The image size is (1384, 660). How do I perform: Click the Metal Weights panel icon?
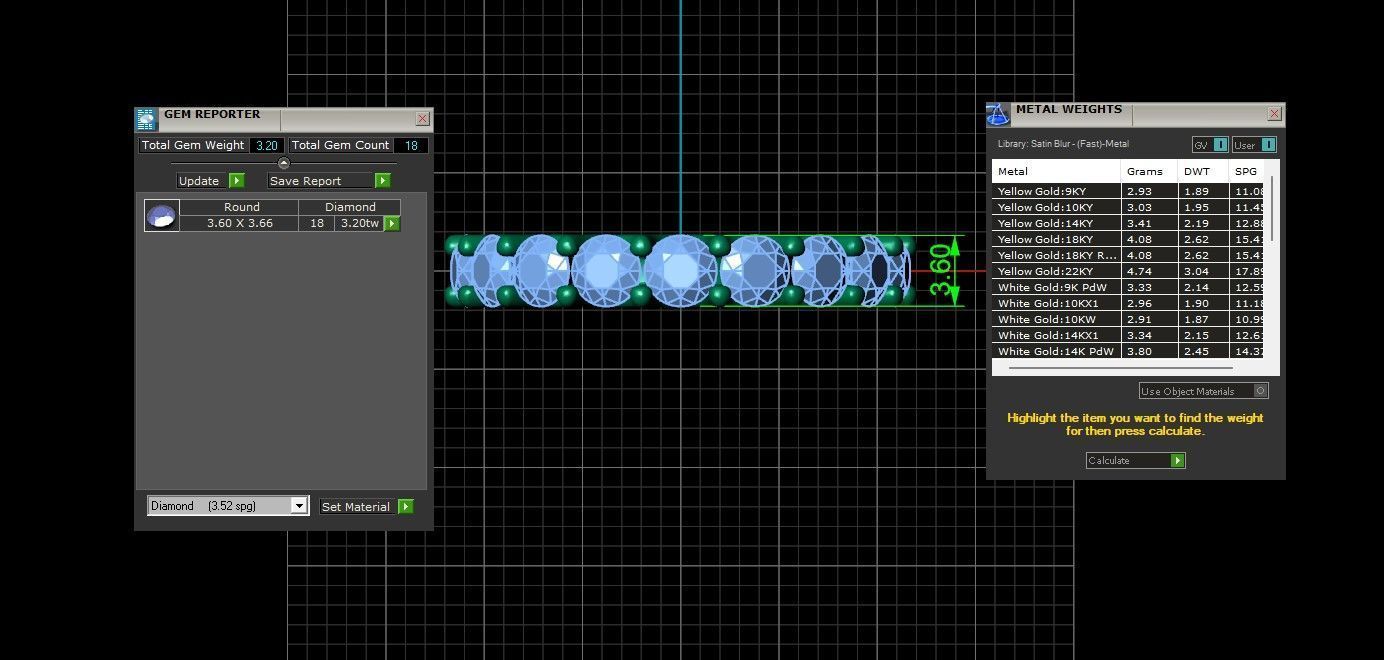[998, 114]
